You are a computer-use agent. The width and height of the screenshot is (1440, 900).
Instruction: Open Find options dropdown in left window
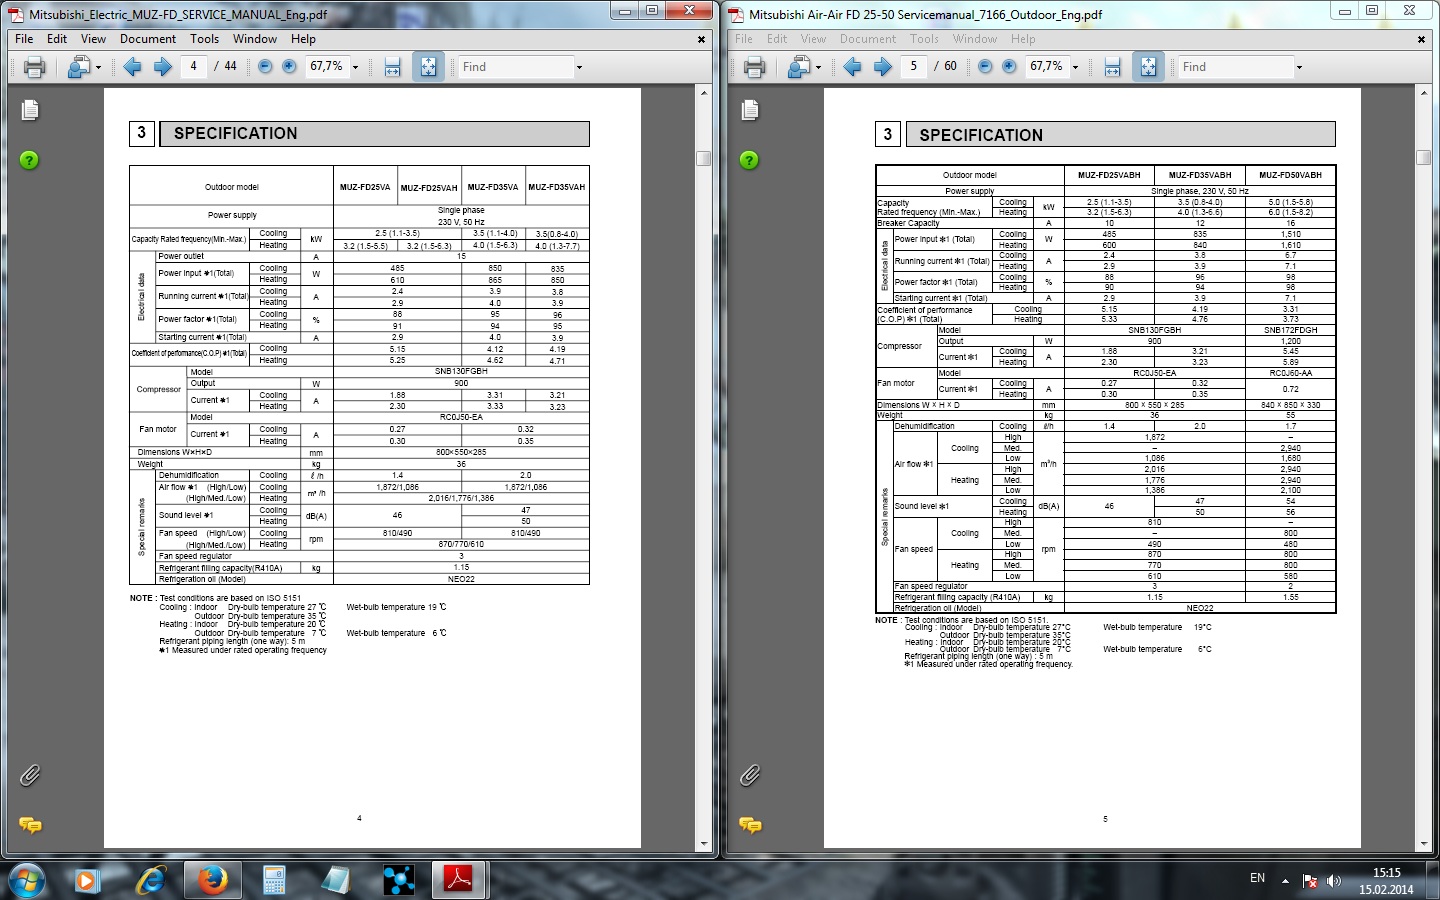(x=579, y=68)
